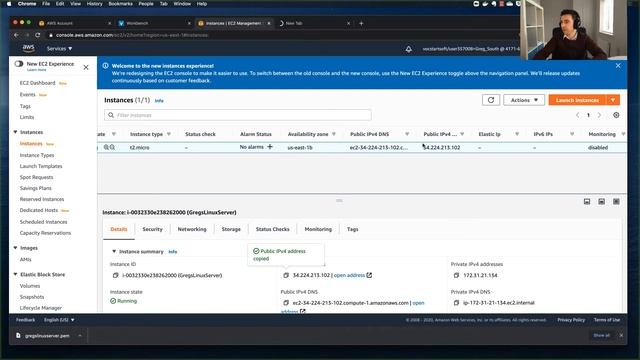Image resolution: width=640 pixels, height=360 pixels.
Task: Set details panel to half-height layout
Action: 602,202
